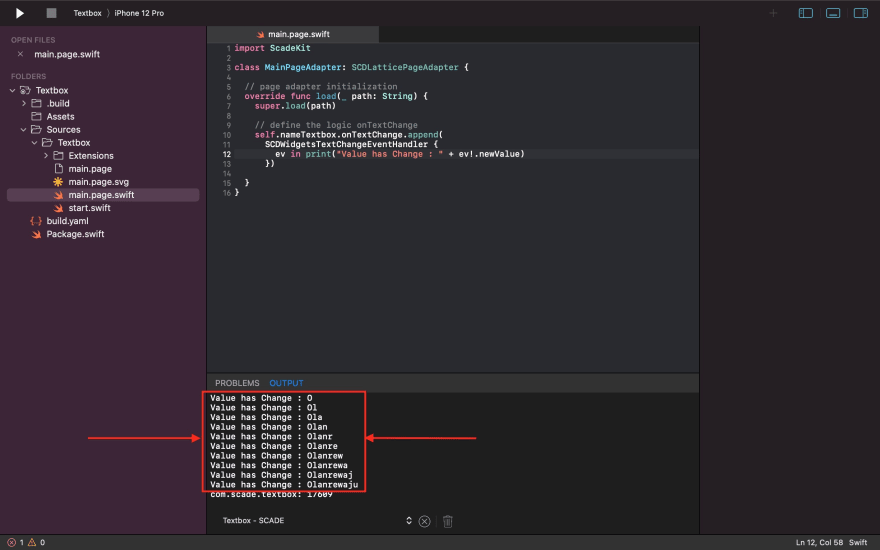Click the OPEN FILES section header
The height and width of the screenshot is (550, 880).
click(33, 40)
